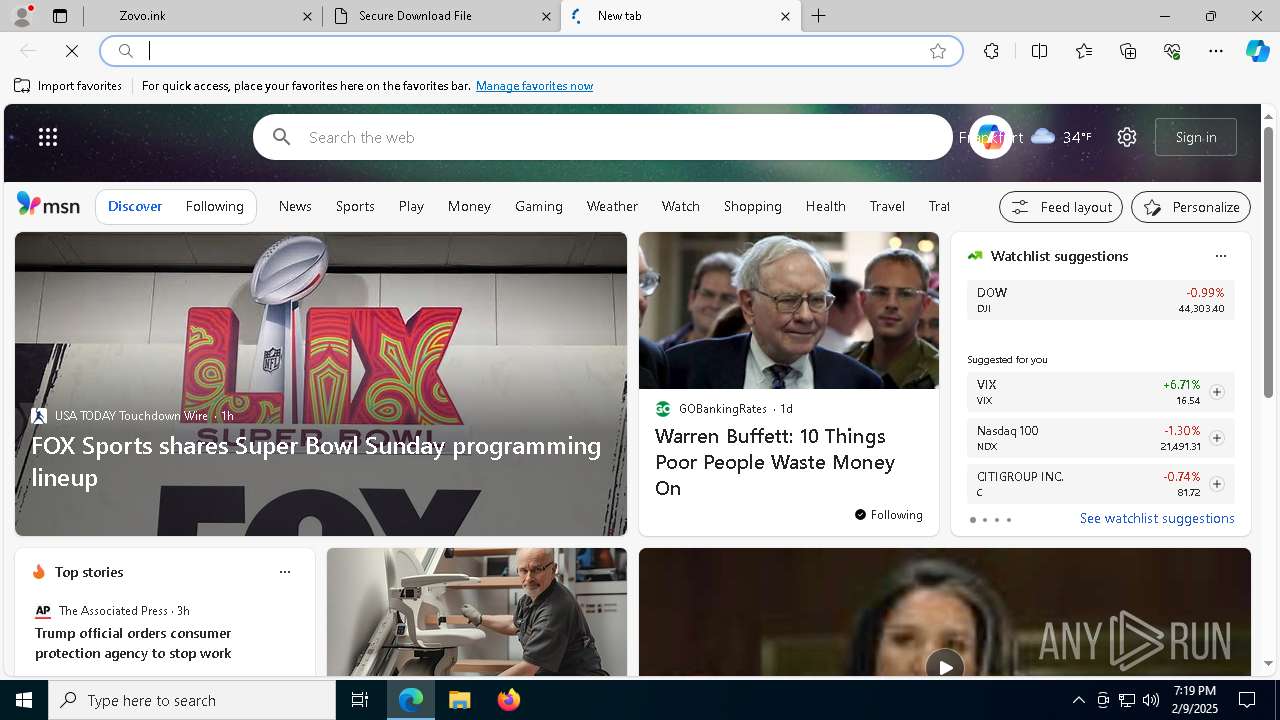Open the Edge profile icon
The image size is (1280, 720).
pyautogui.click(x=22, y=16)
